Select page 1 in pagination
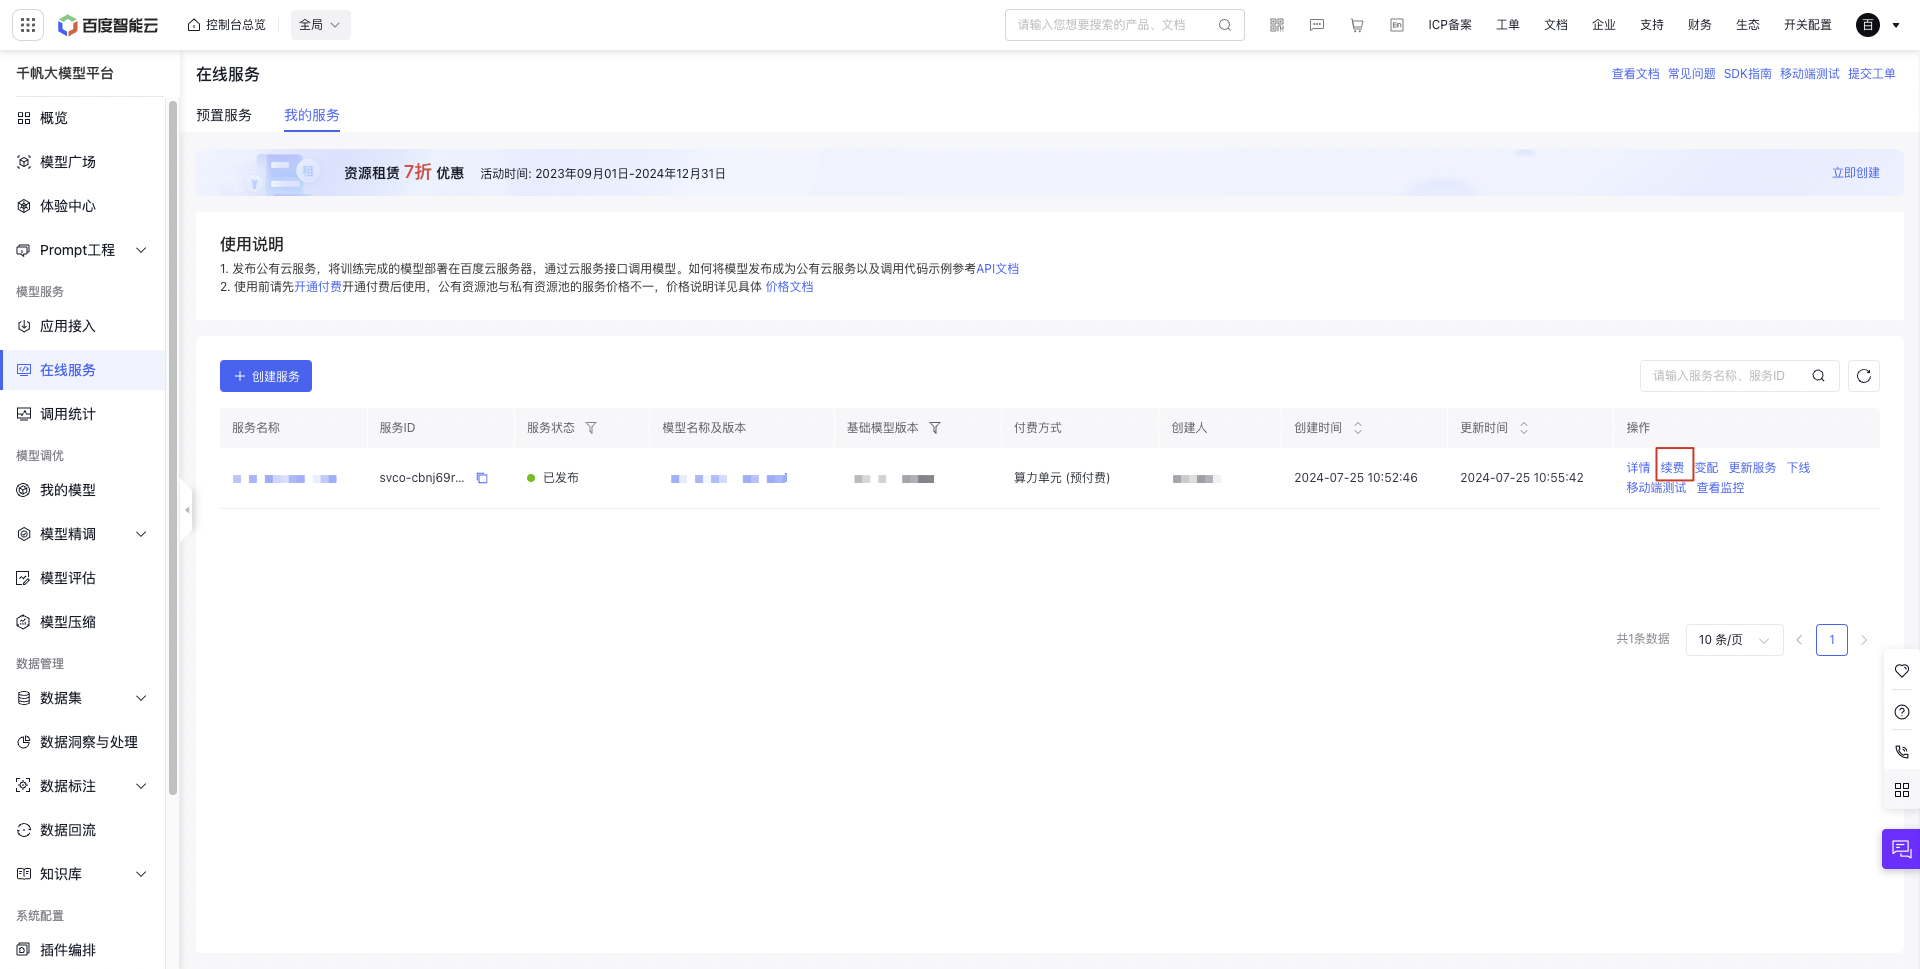This screenshot has height=969, width=1920. [x=1832, y=640]
